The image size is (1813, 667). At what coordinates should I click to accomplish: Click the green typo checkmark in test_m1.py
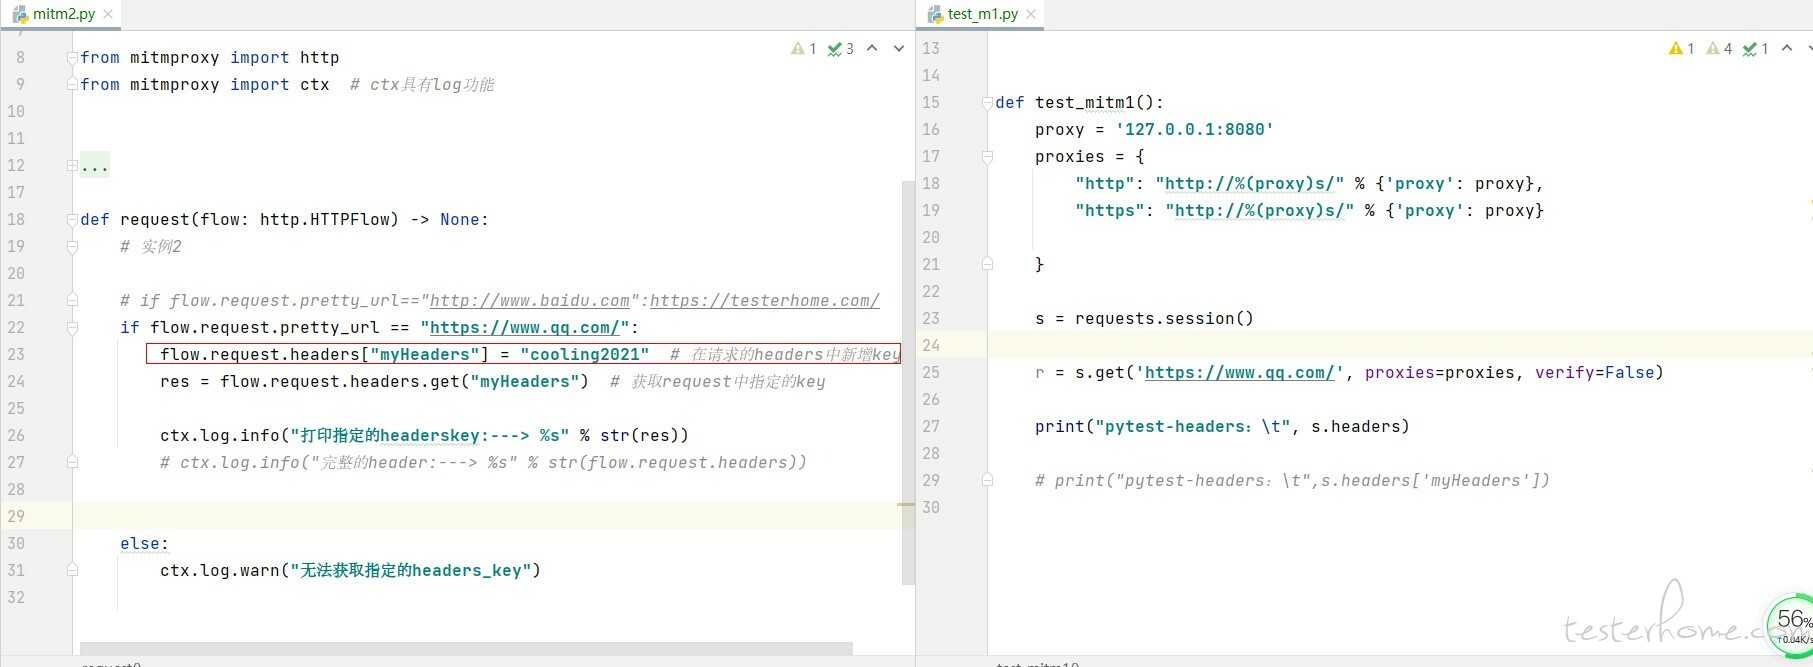click(1756, 48)
